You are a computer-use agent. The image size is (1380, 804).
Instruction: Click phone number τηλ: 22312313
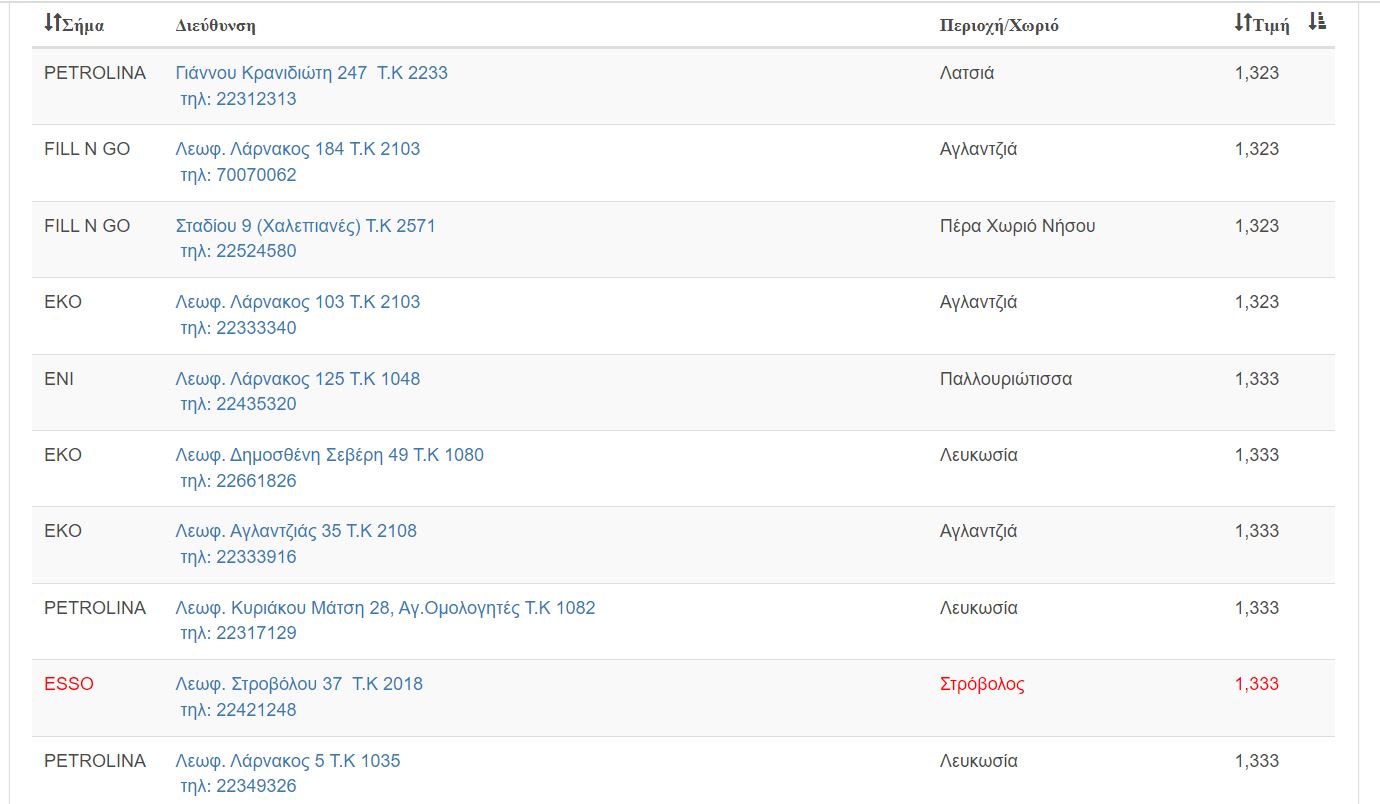pyautogui.click(x=238, y=99)
